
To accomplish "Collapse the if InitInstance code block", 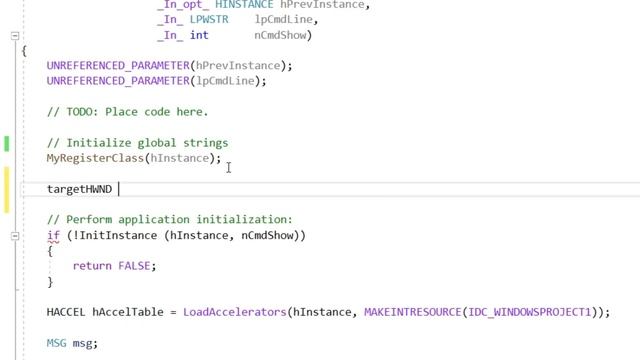I will click(x=15, y=236).
